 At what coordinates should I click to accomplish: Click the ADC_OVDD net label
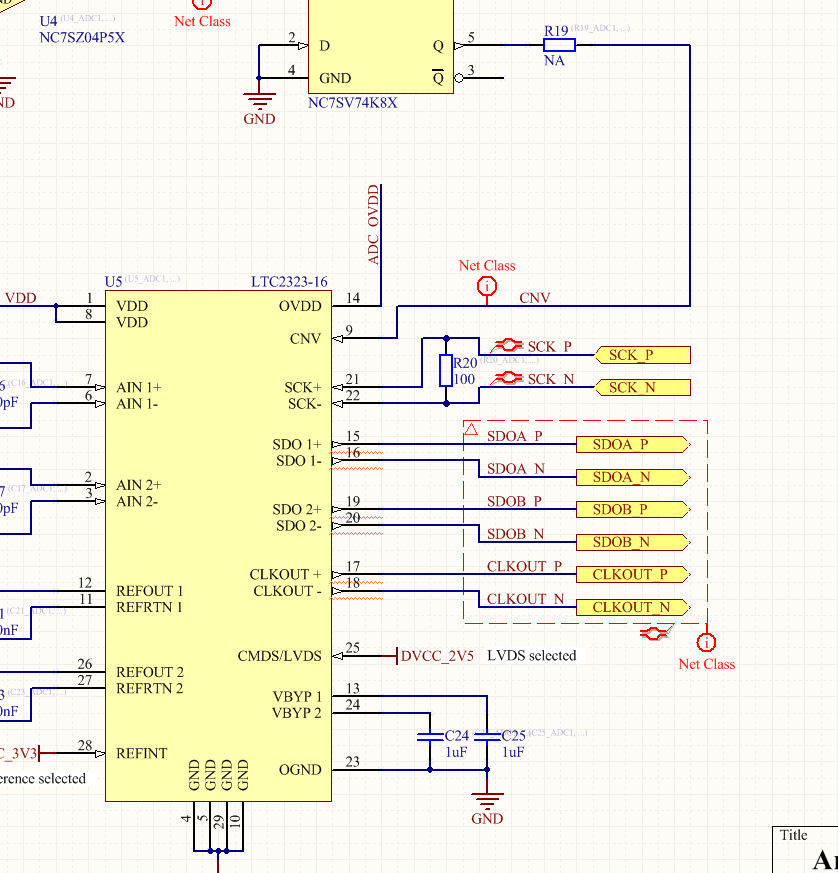click(x=373, y=225)
